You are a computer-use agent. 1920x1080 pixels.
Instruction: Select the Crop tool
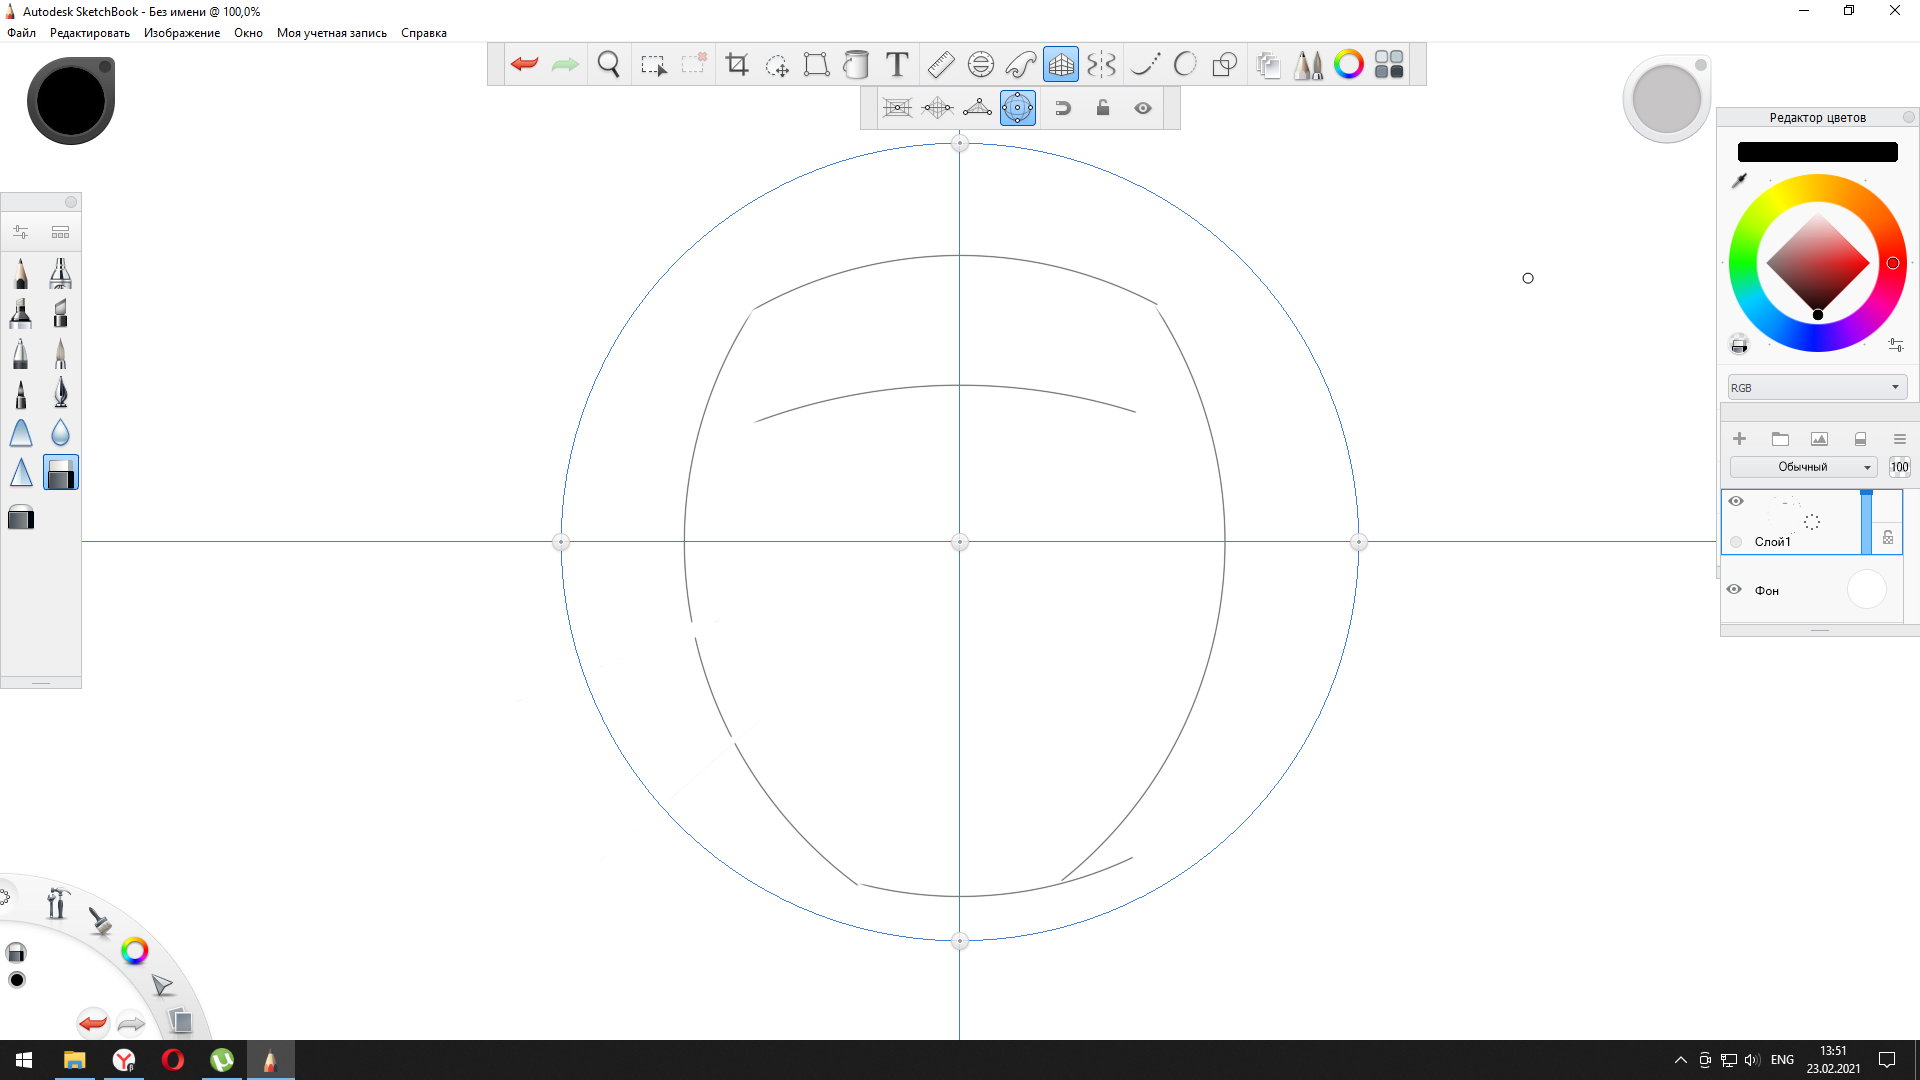737,65
